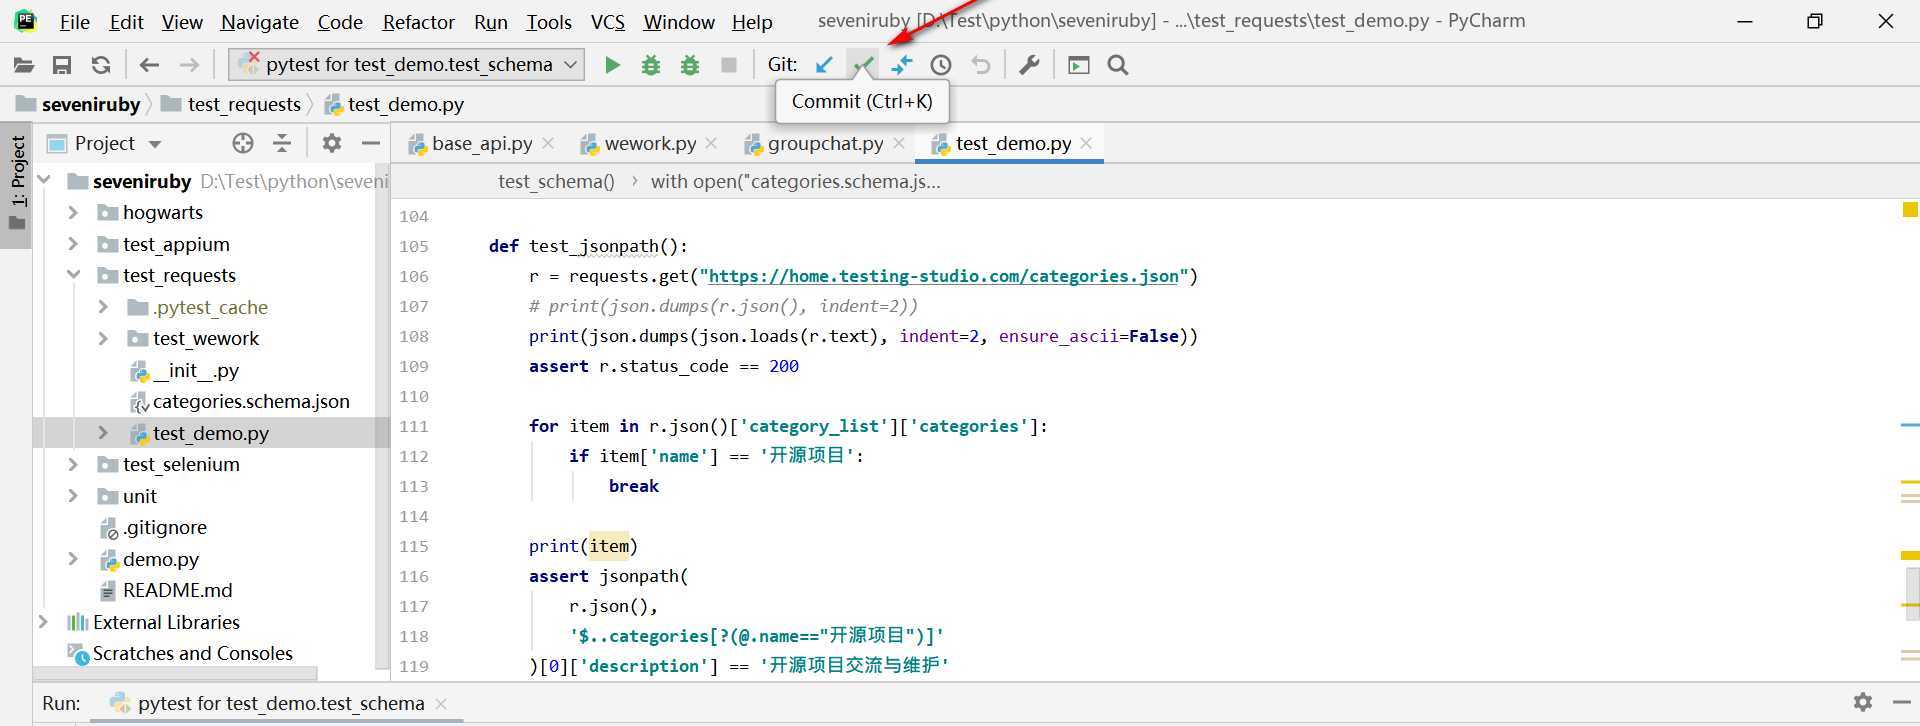Image resolution: width=1920 pixels, height=726 pixels.
Task: Click the editor vertical scrollbar thumb
Action: [x=1912, y=594]
